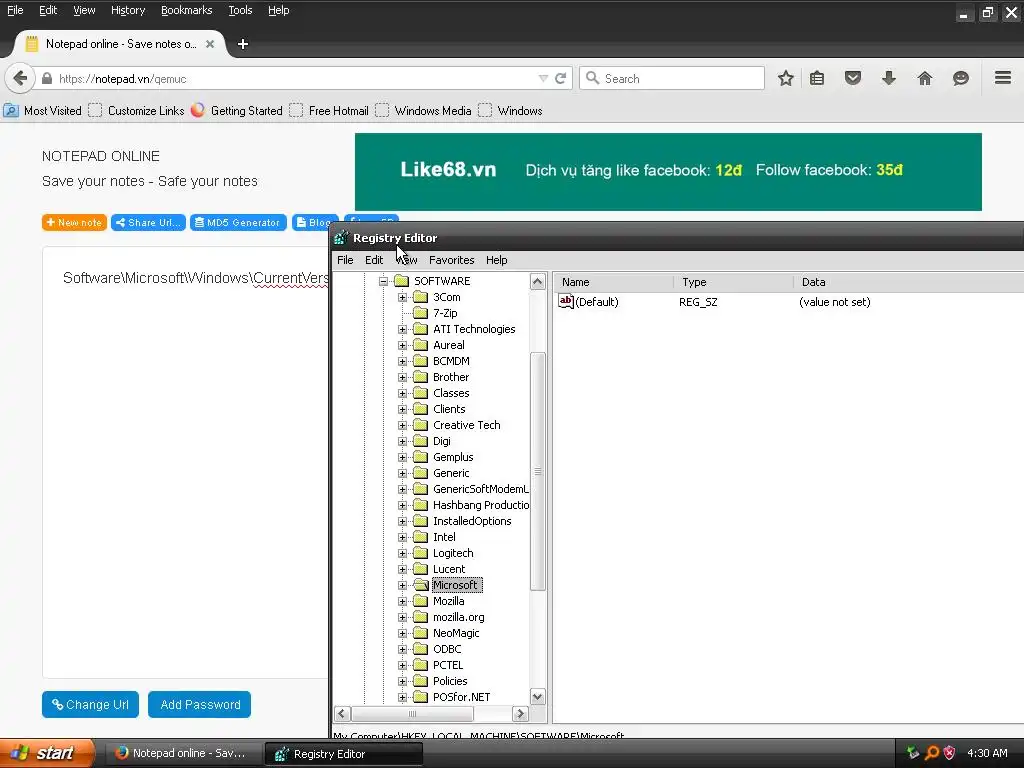The image size is (1024, 768).
Task: Click the Microsoft folder icon in tree
Action: click(x=421, y=585)
